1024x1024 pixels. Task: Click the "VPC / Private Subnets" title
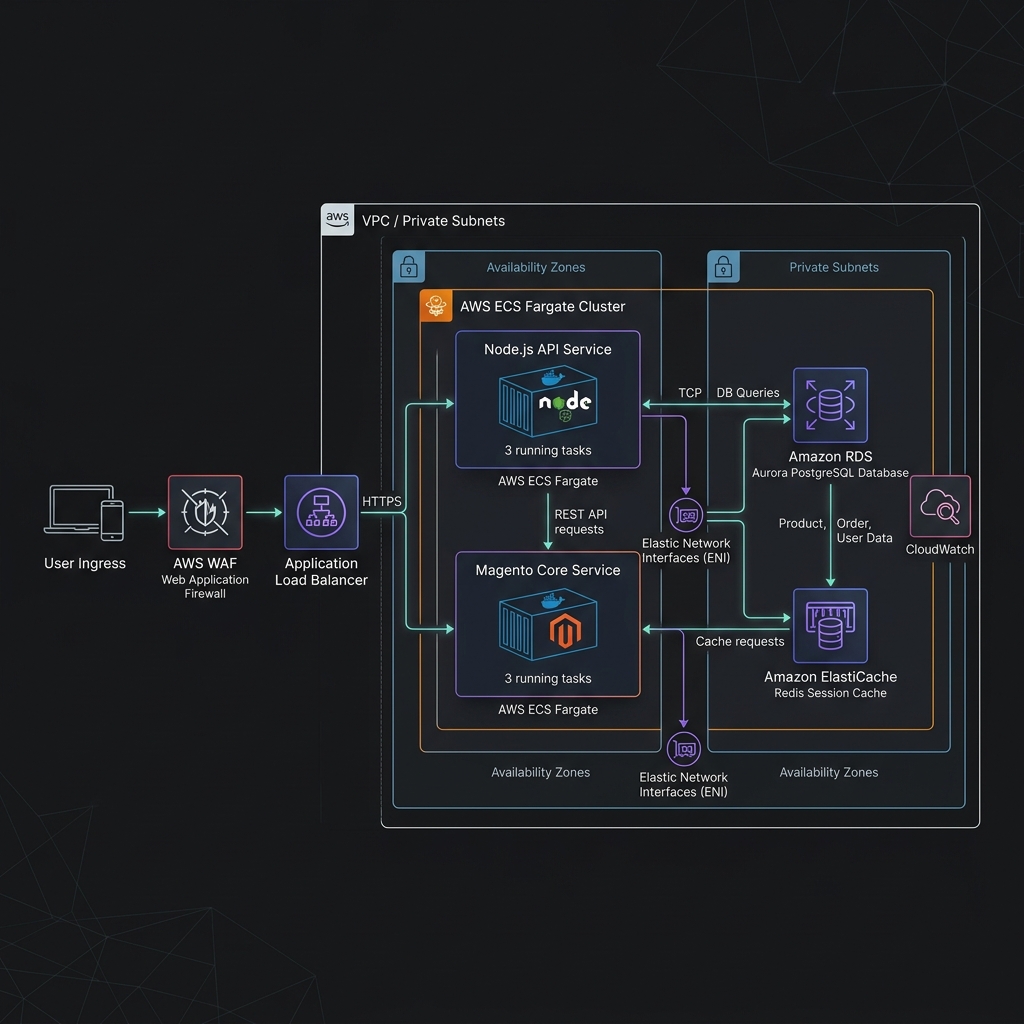click(434, 221)
